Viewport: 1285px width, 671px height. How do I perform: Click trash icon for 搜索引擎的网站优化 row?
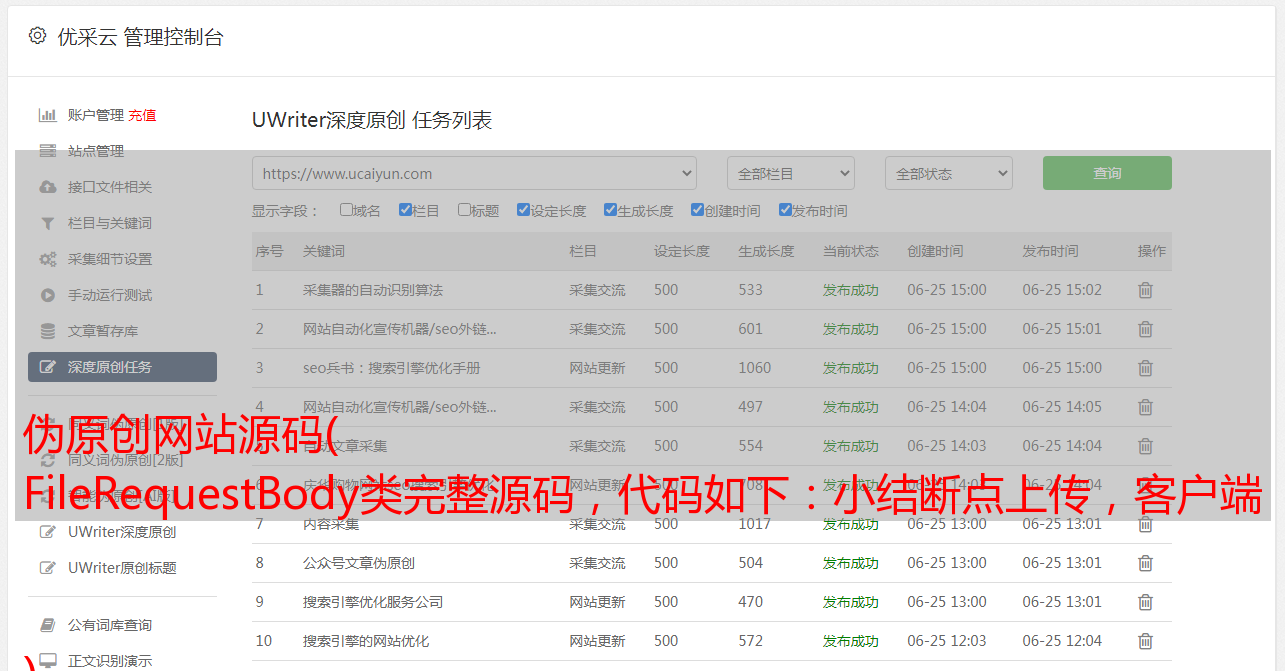1145,641
